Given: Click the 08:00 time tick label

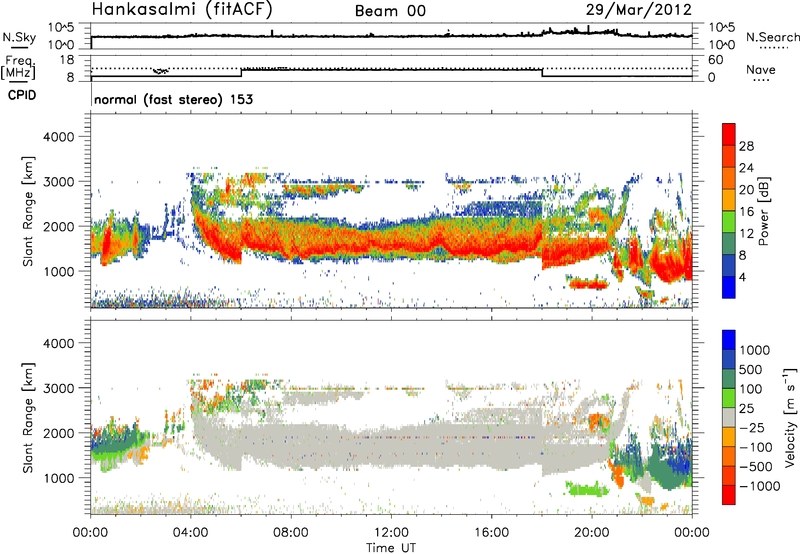Looking at the screenshot, I should (x=291, y=533).
